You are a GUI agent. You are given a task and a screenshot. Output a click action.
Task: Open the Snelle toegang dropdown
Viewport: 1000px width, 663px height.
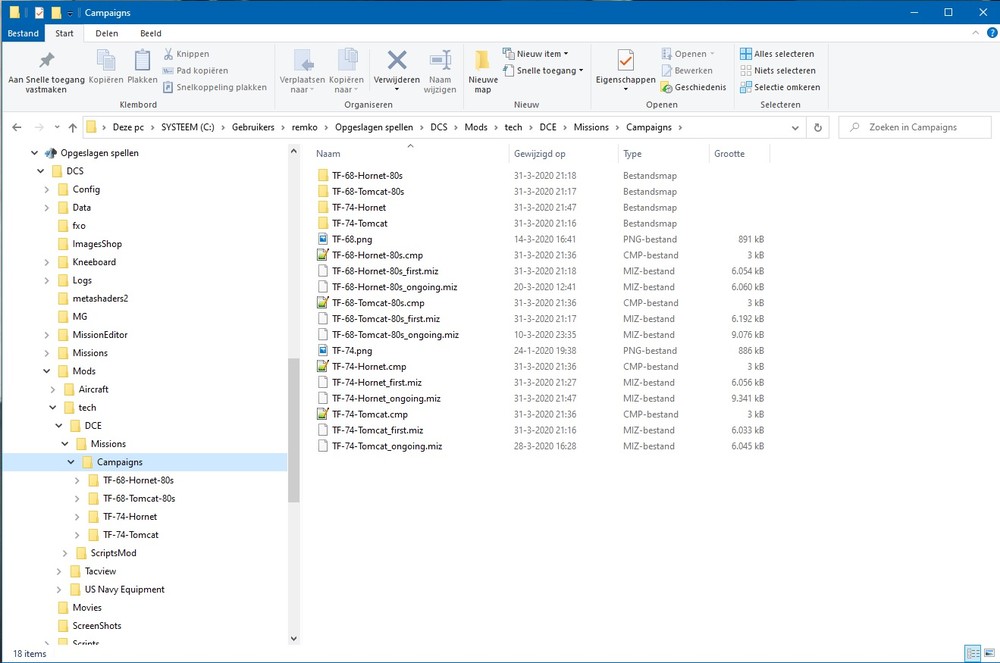coord(543,71)
